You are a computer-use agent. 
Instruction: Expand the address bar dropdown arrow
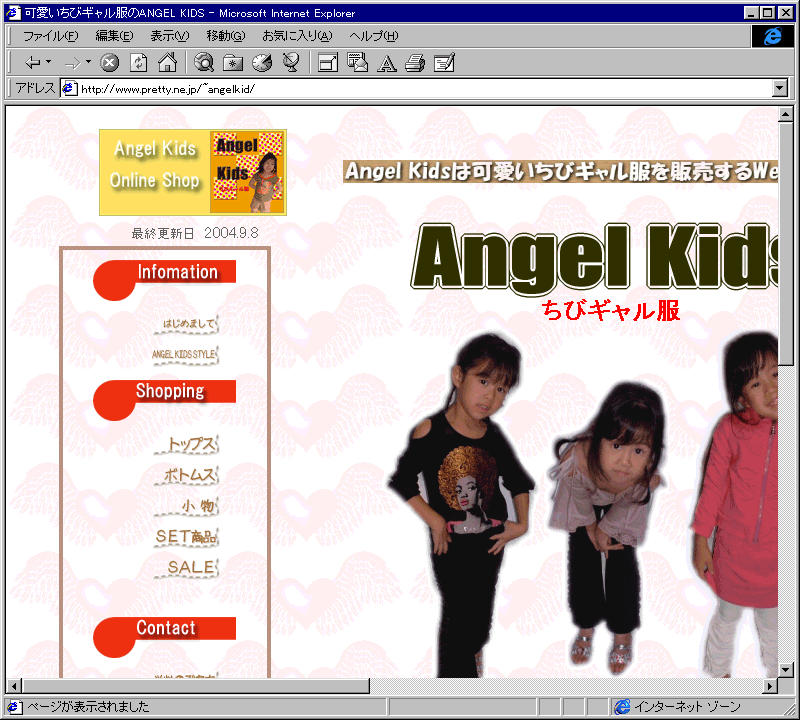click(780, 88)
